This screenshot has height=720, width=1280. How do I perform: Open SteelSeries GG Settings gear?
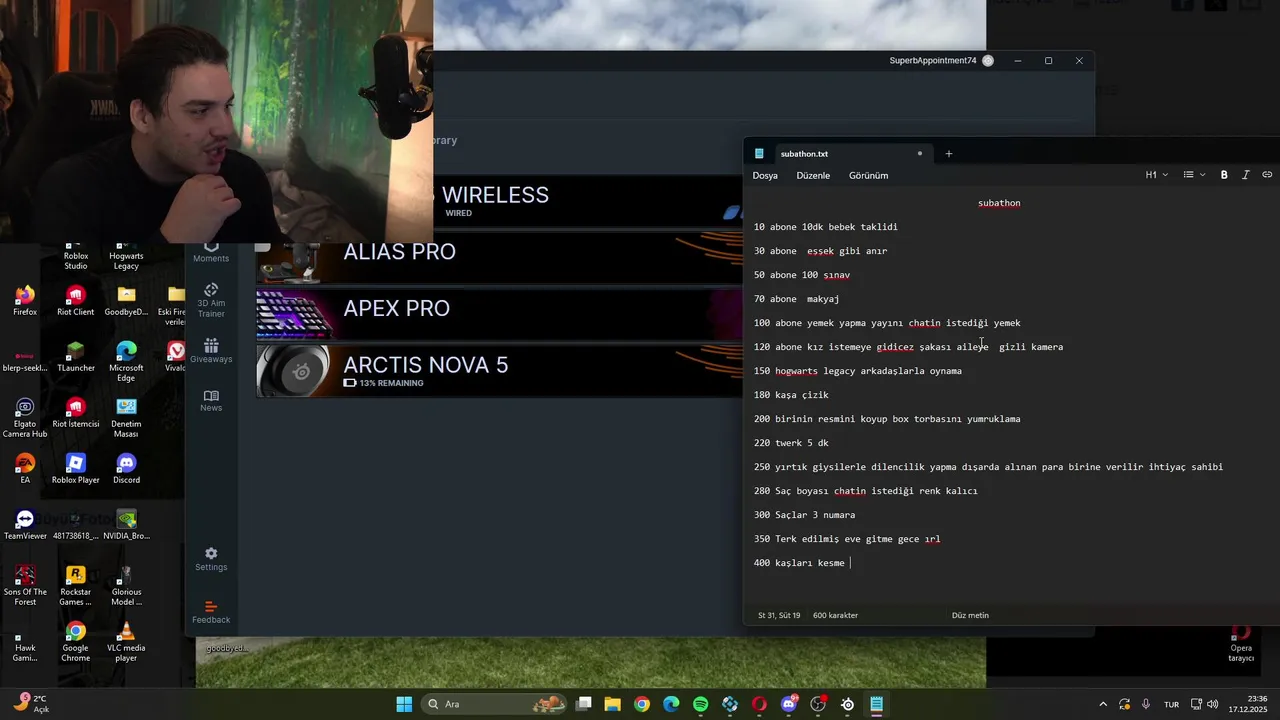(211, 559)
